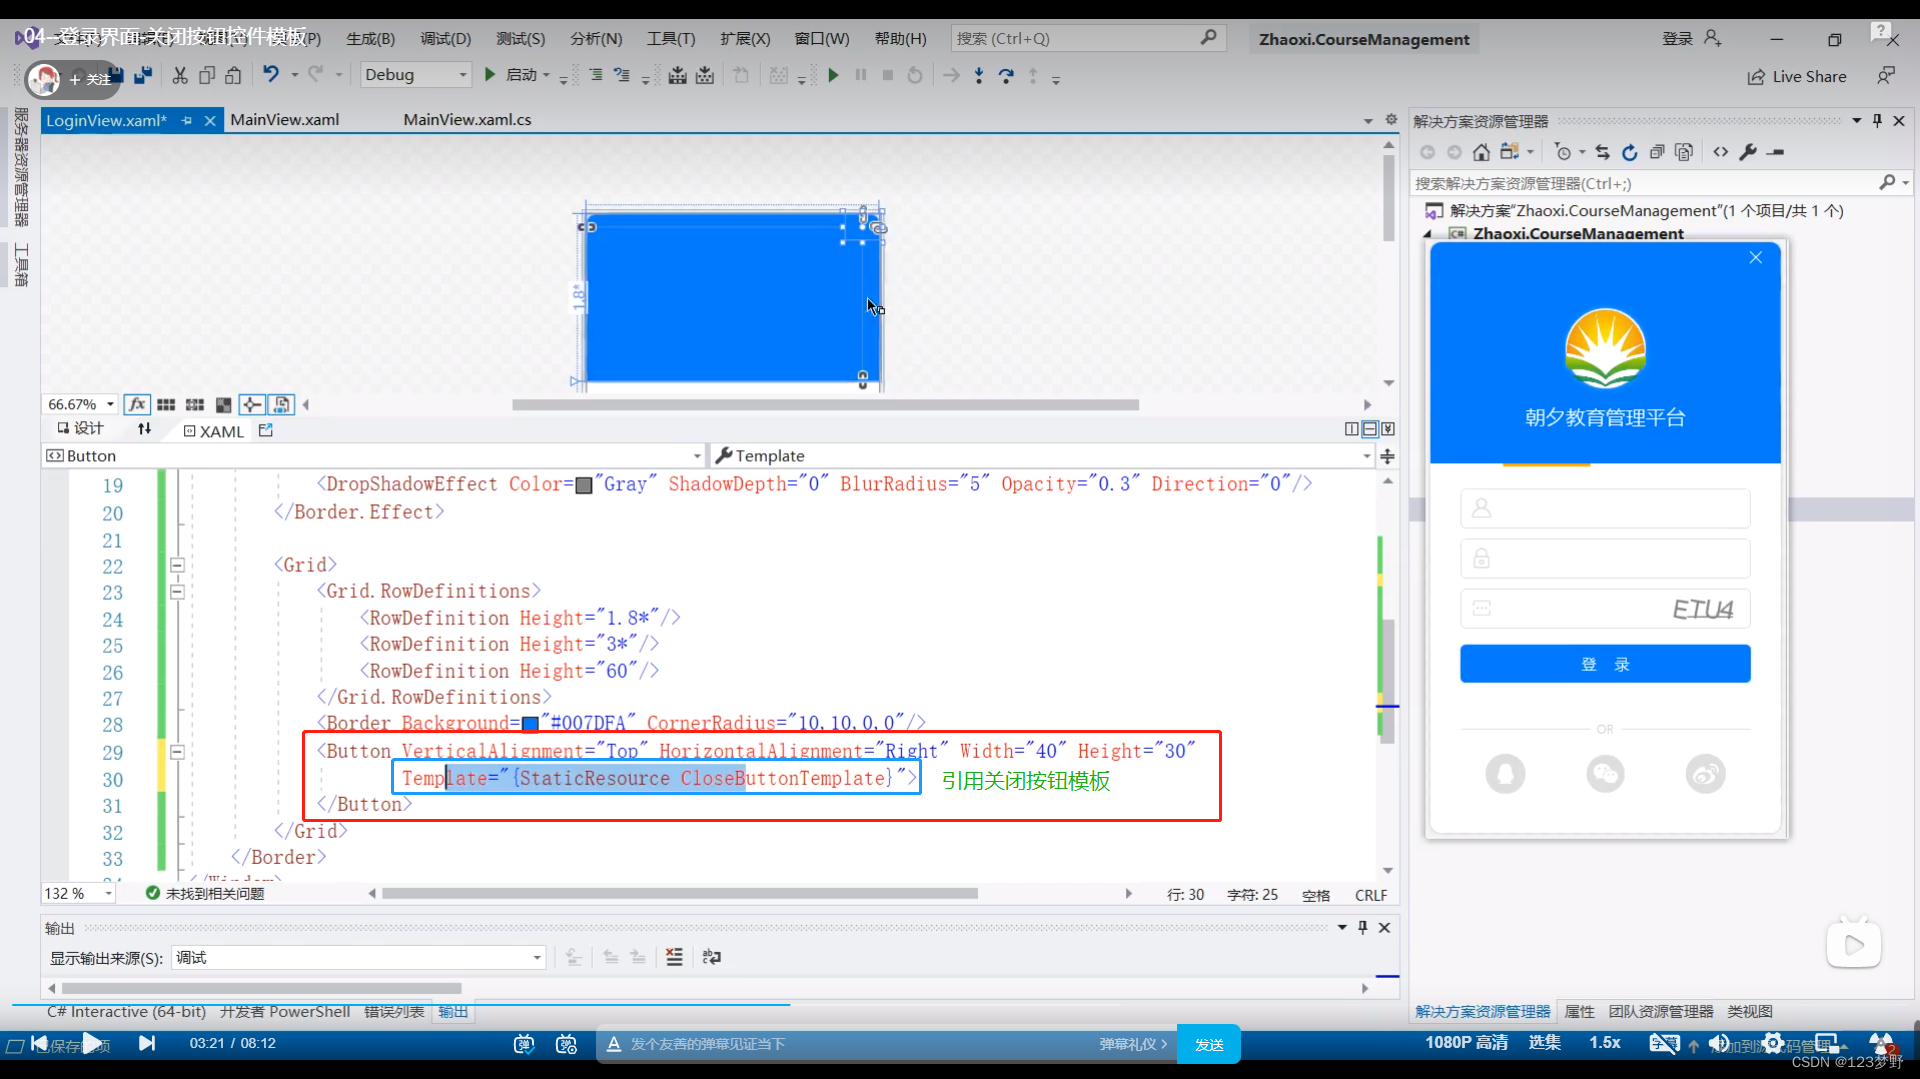This screenshot has width=1920, height=1079.
Task: Click the Redo arrow icon
Action: pos(316,74)
